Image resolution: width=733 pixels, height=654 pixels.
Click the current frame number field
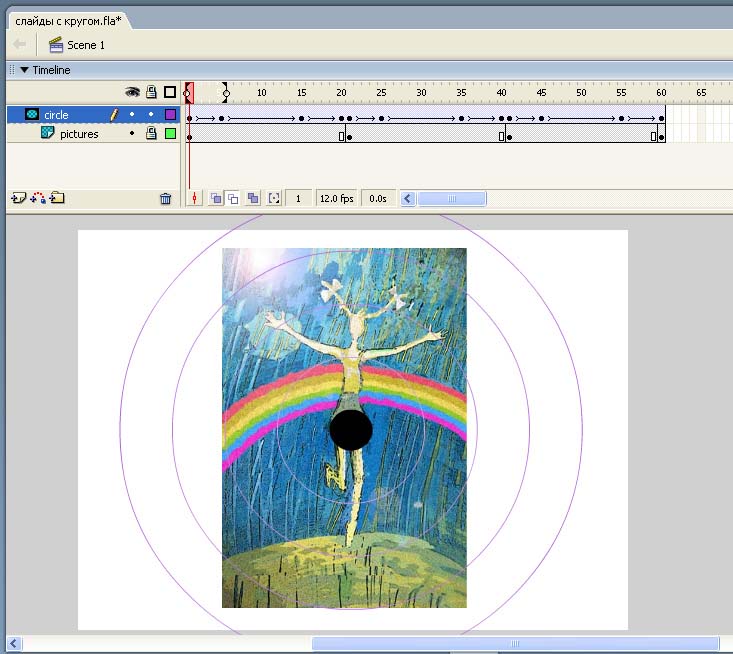(x=298, y=199)
